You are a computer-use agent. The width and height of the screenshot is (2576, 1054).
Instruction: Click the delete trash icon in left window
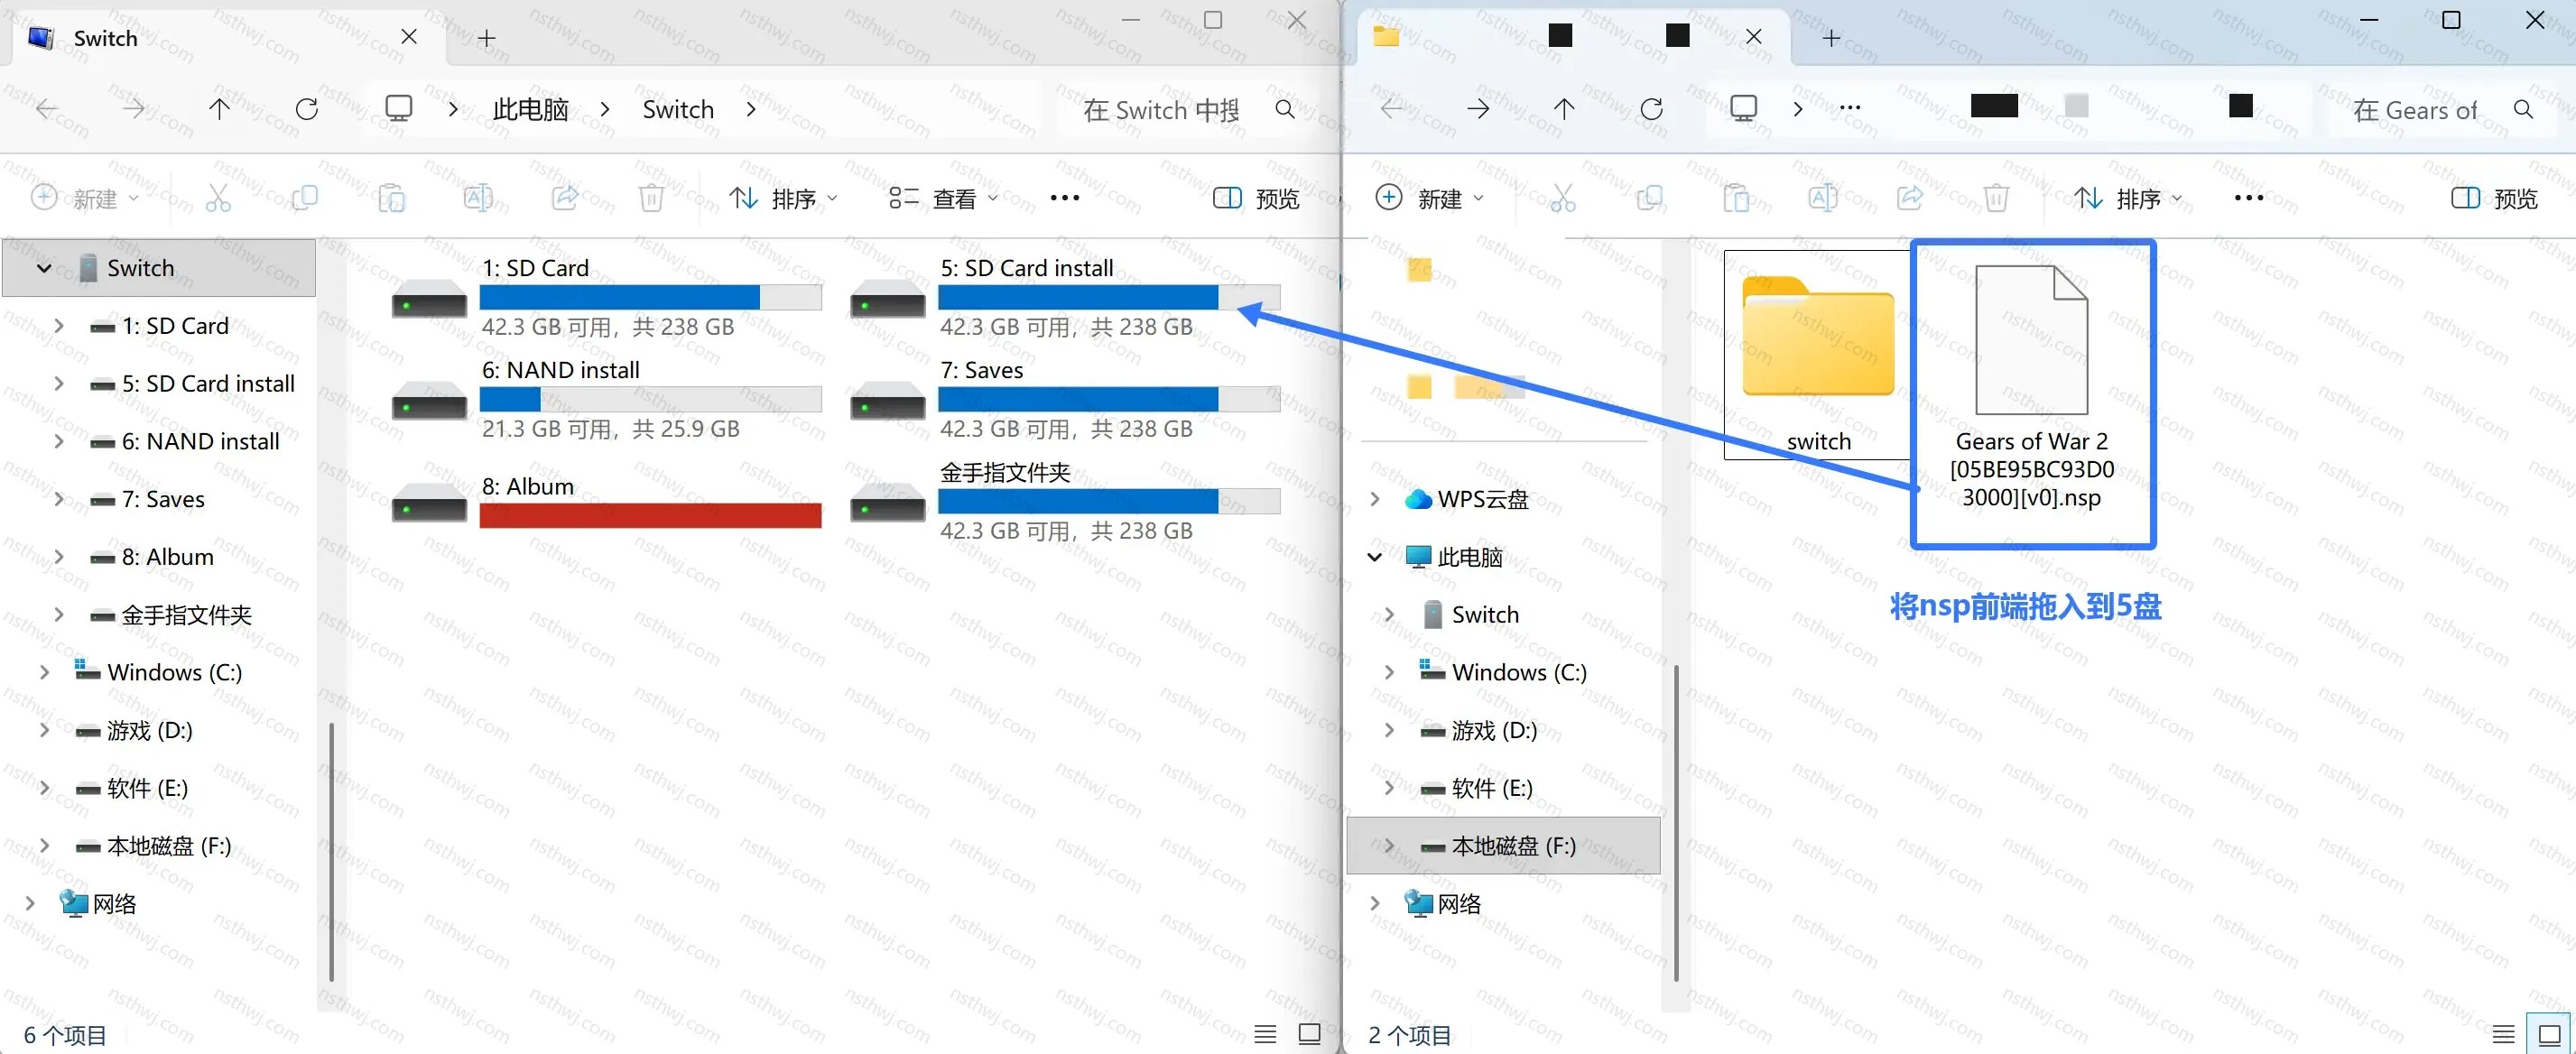(651, 198)
